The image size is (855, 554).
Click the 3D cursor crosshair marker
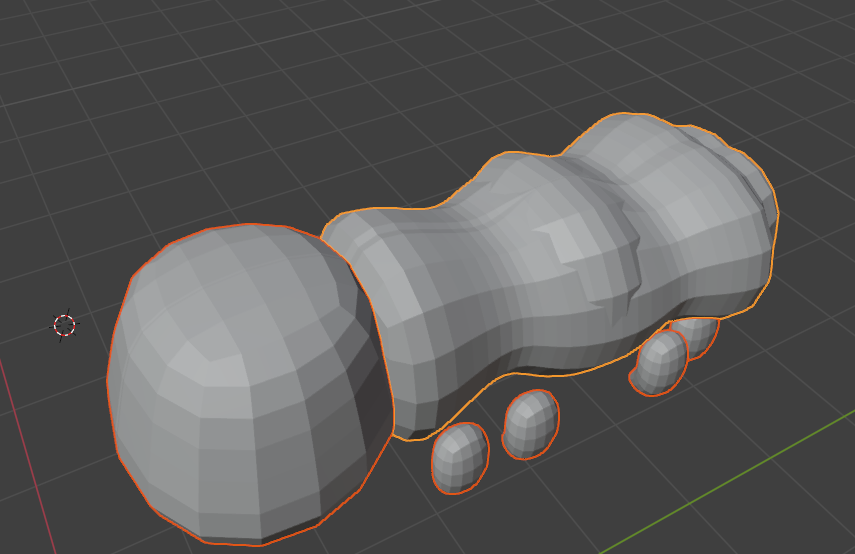pyautogui.click(x=64, y=326)
